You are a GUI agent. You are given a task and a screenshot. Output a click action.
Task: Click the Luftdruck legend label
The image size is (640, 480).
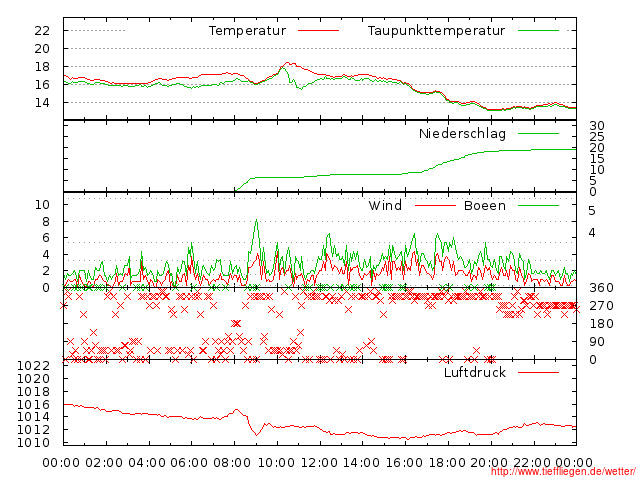475,372
